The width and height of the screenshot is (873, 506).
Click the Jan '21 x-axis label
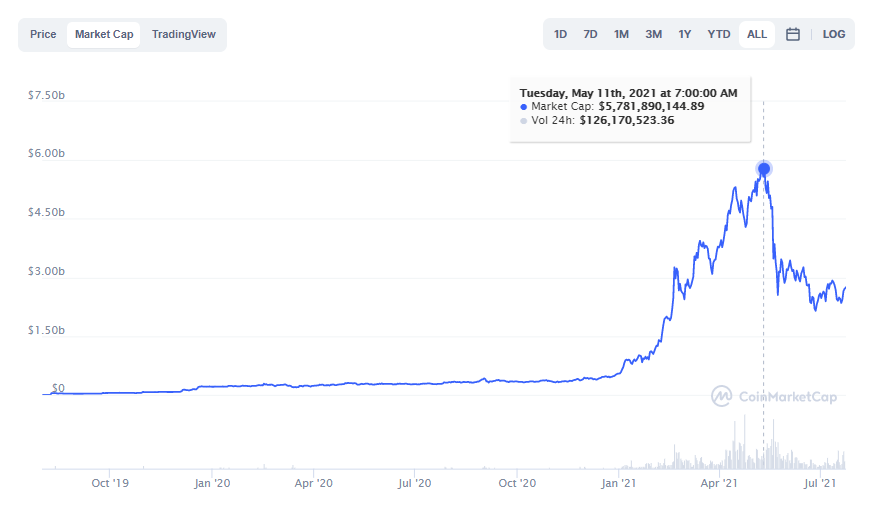point(619,483)
